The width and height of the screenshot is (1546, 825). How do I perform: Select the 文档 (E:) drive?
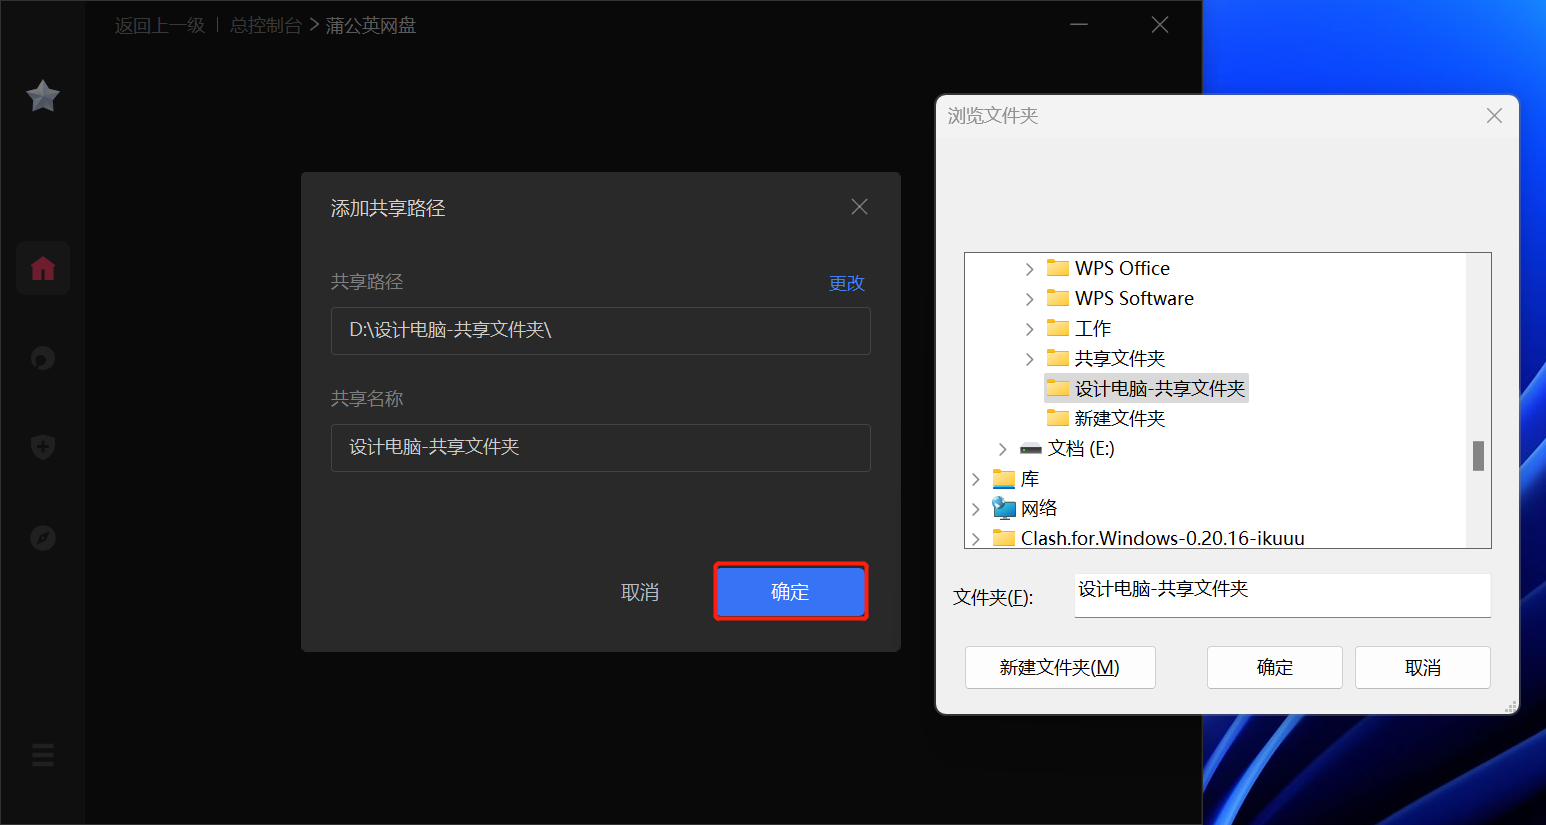(x=1067, y=448)
